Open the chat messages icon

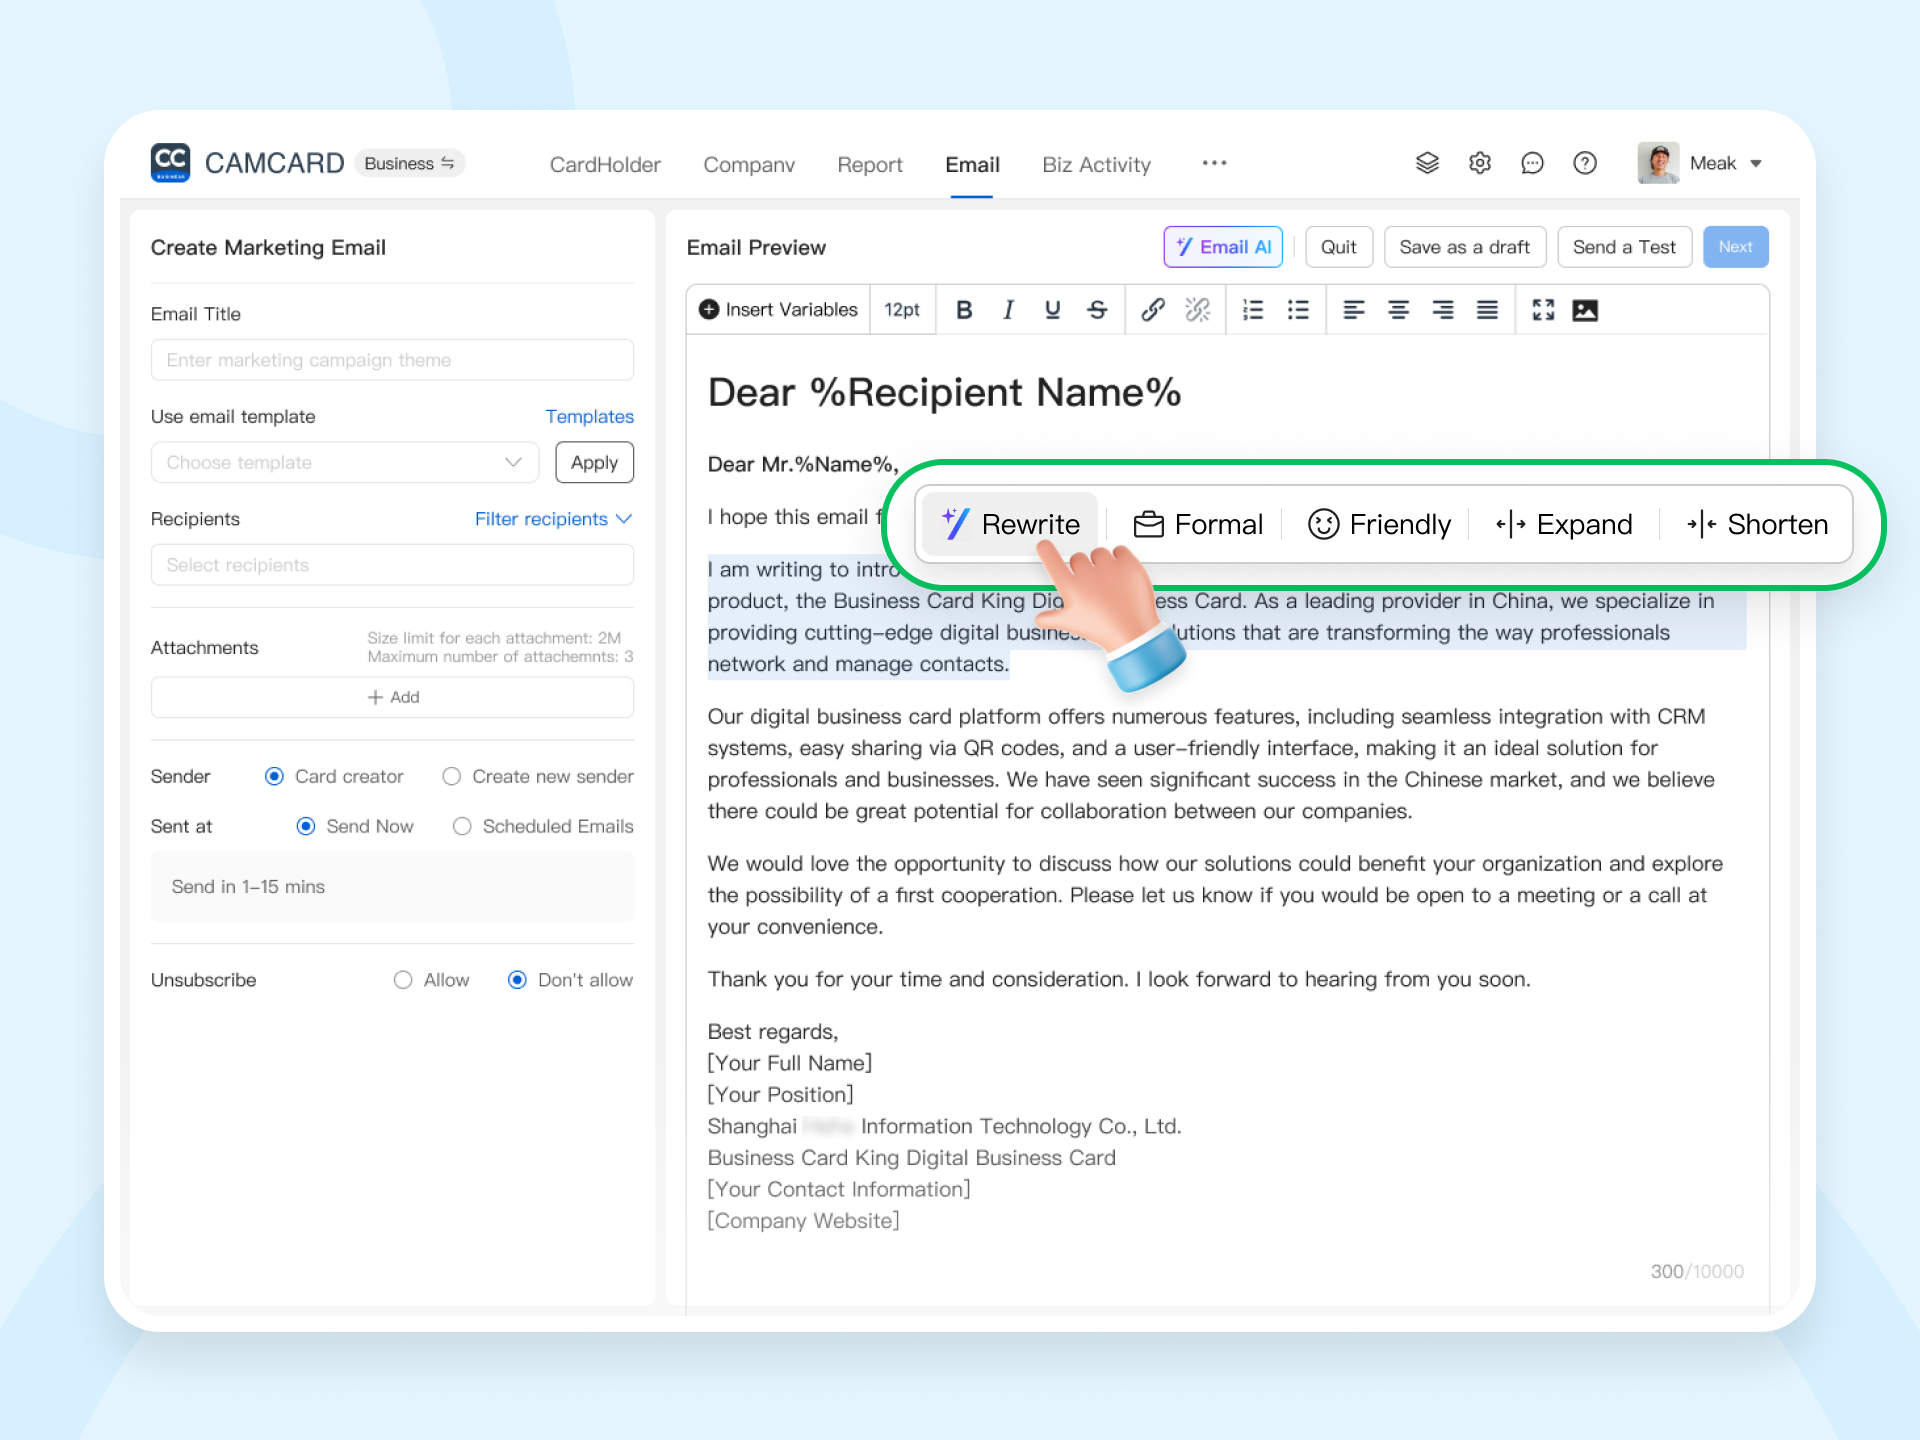1532,163
